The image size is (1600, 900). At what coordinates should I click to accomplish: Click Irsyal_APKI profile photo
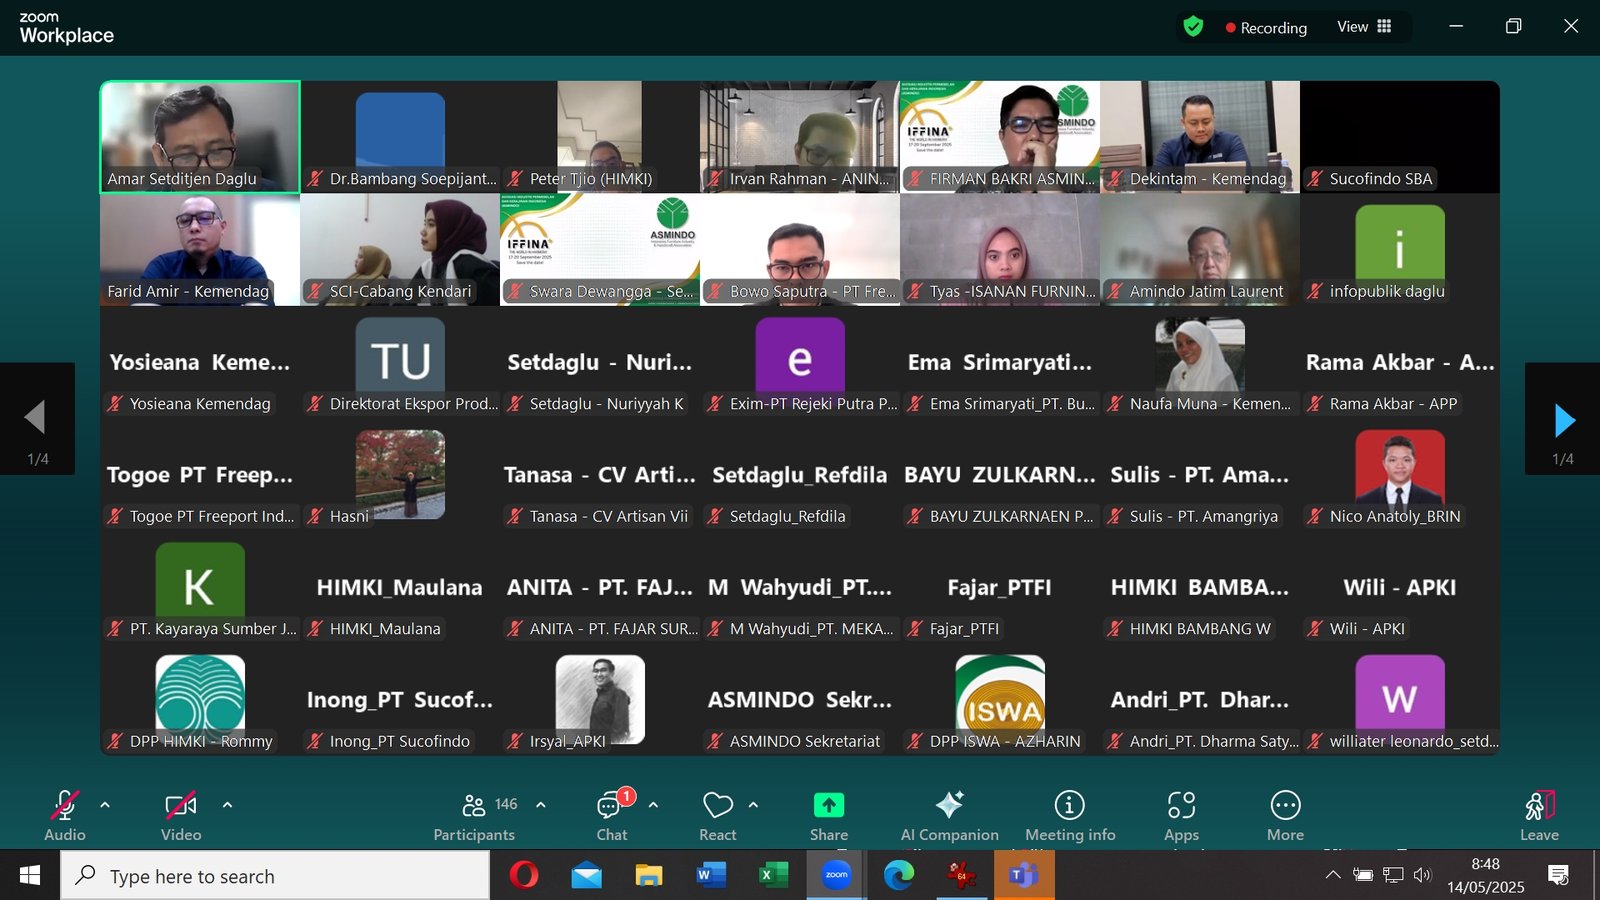pos(600,699)
